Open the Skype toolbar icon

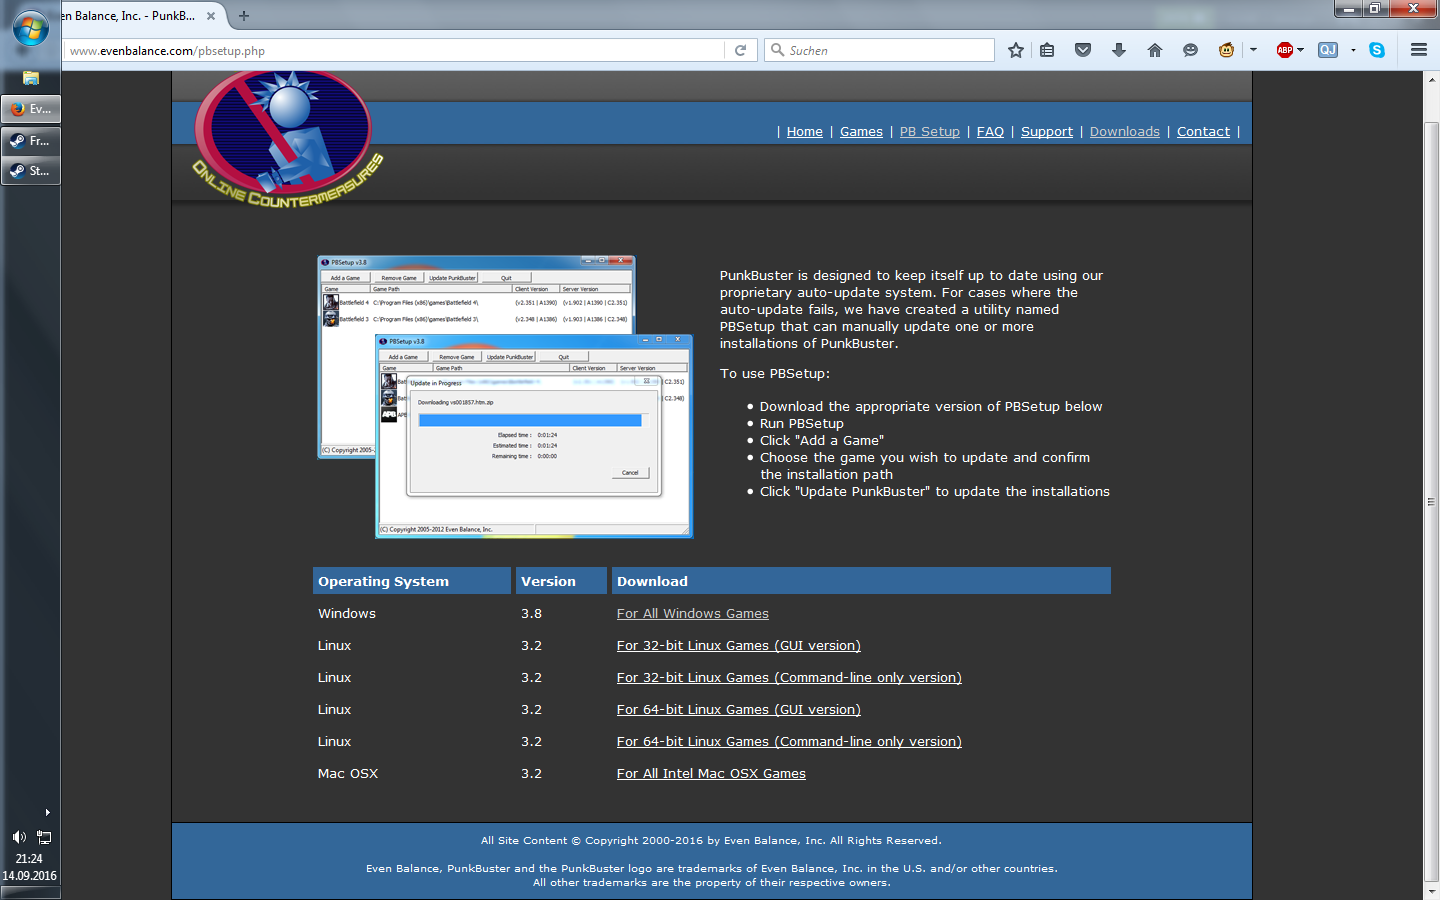click(1377, 50)
